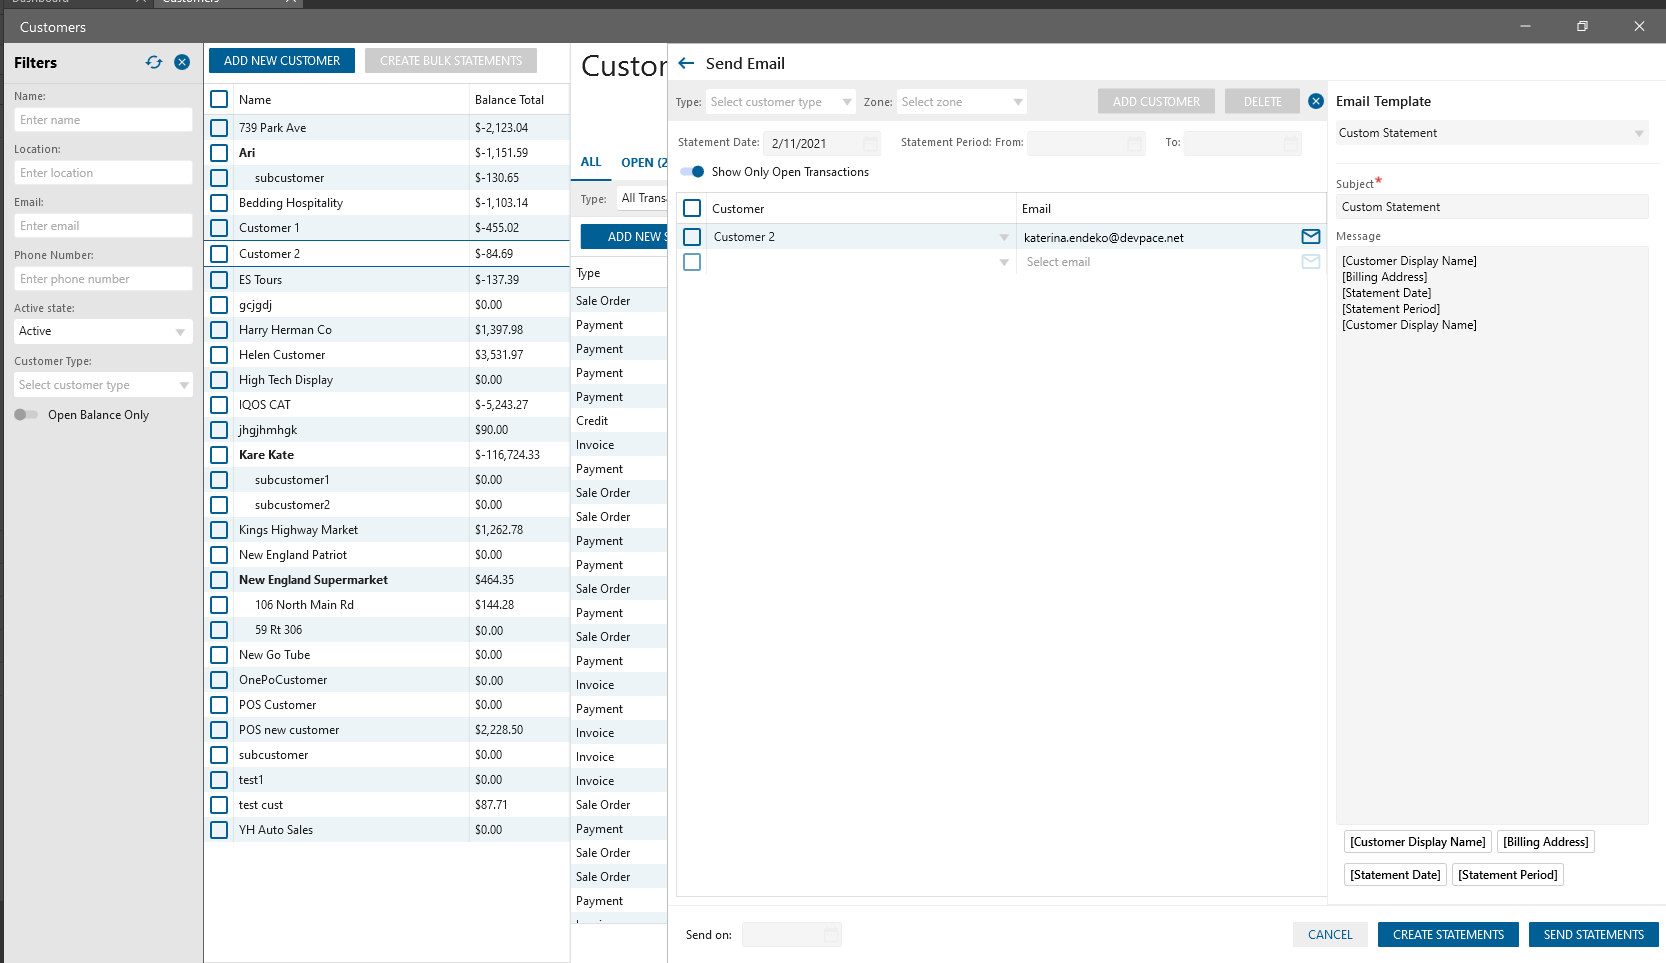This screenshot has width=1666, height=963.
Task: Open the Active state dropdown
Action: pos(103,331)
